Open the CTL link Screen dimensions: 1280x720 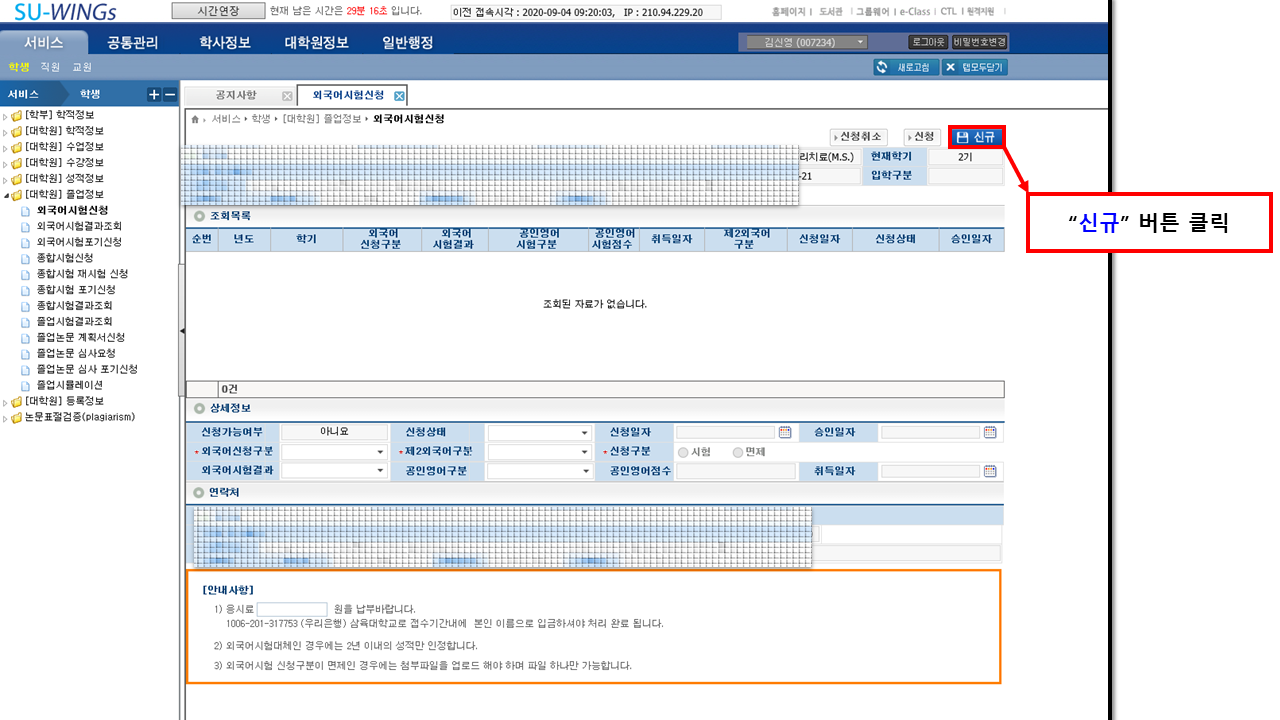pyautogui.click(x=948, y=12)
